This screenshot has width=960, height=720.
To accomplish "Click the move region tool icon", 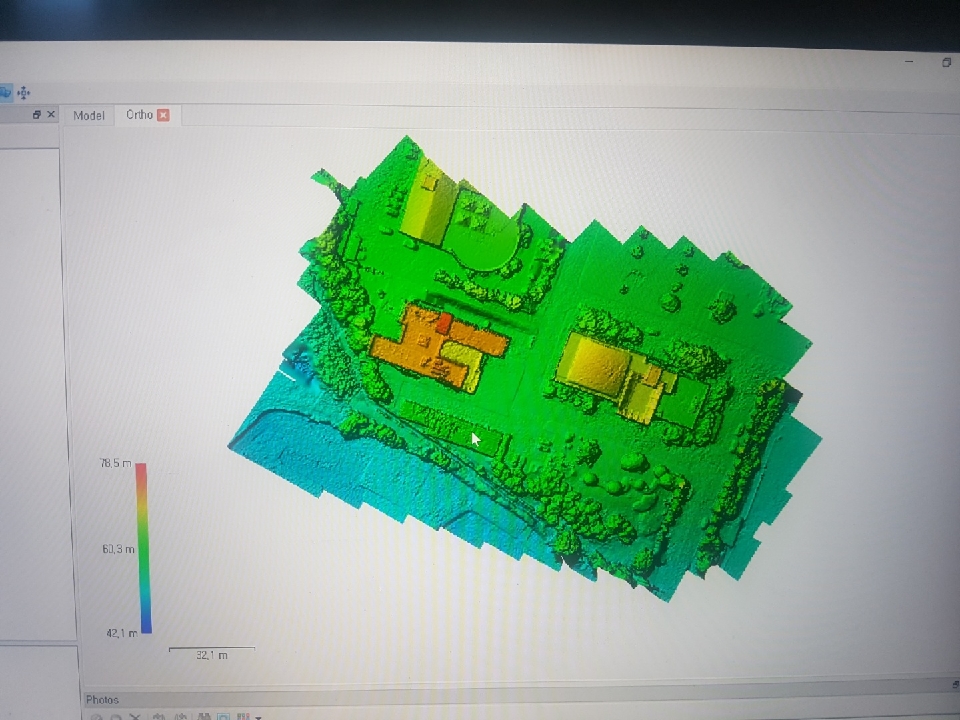I will 24,93.
